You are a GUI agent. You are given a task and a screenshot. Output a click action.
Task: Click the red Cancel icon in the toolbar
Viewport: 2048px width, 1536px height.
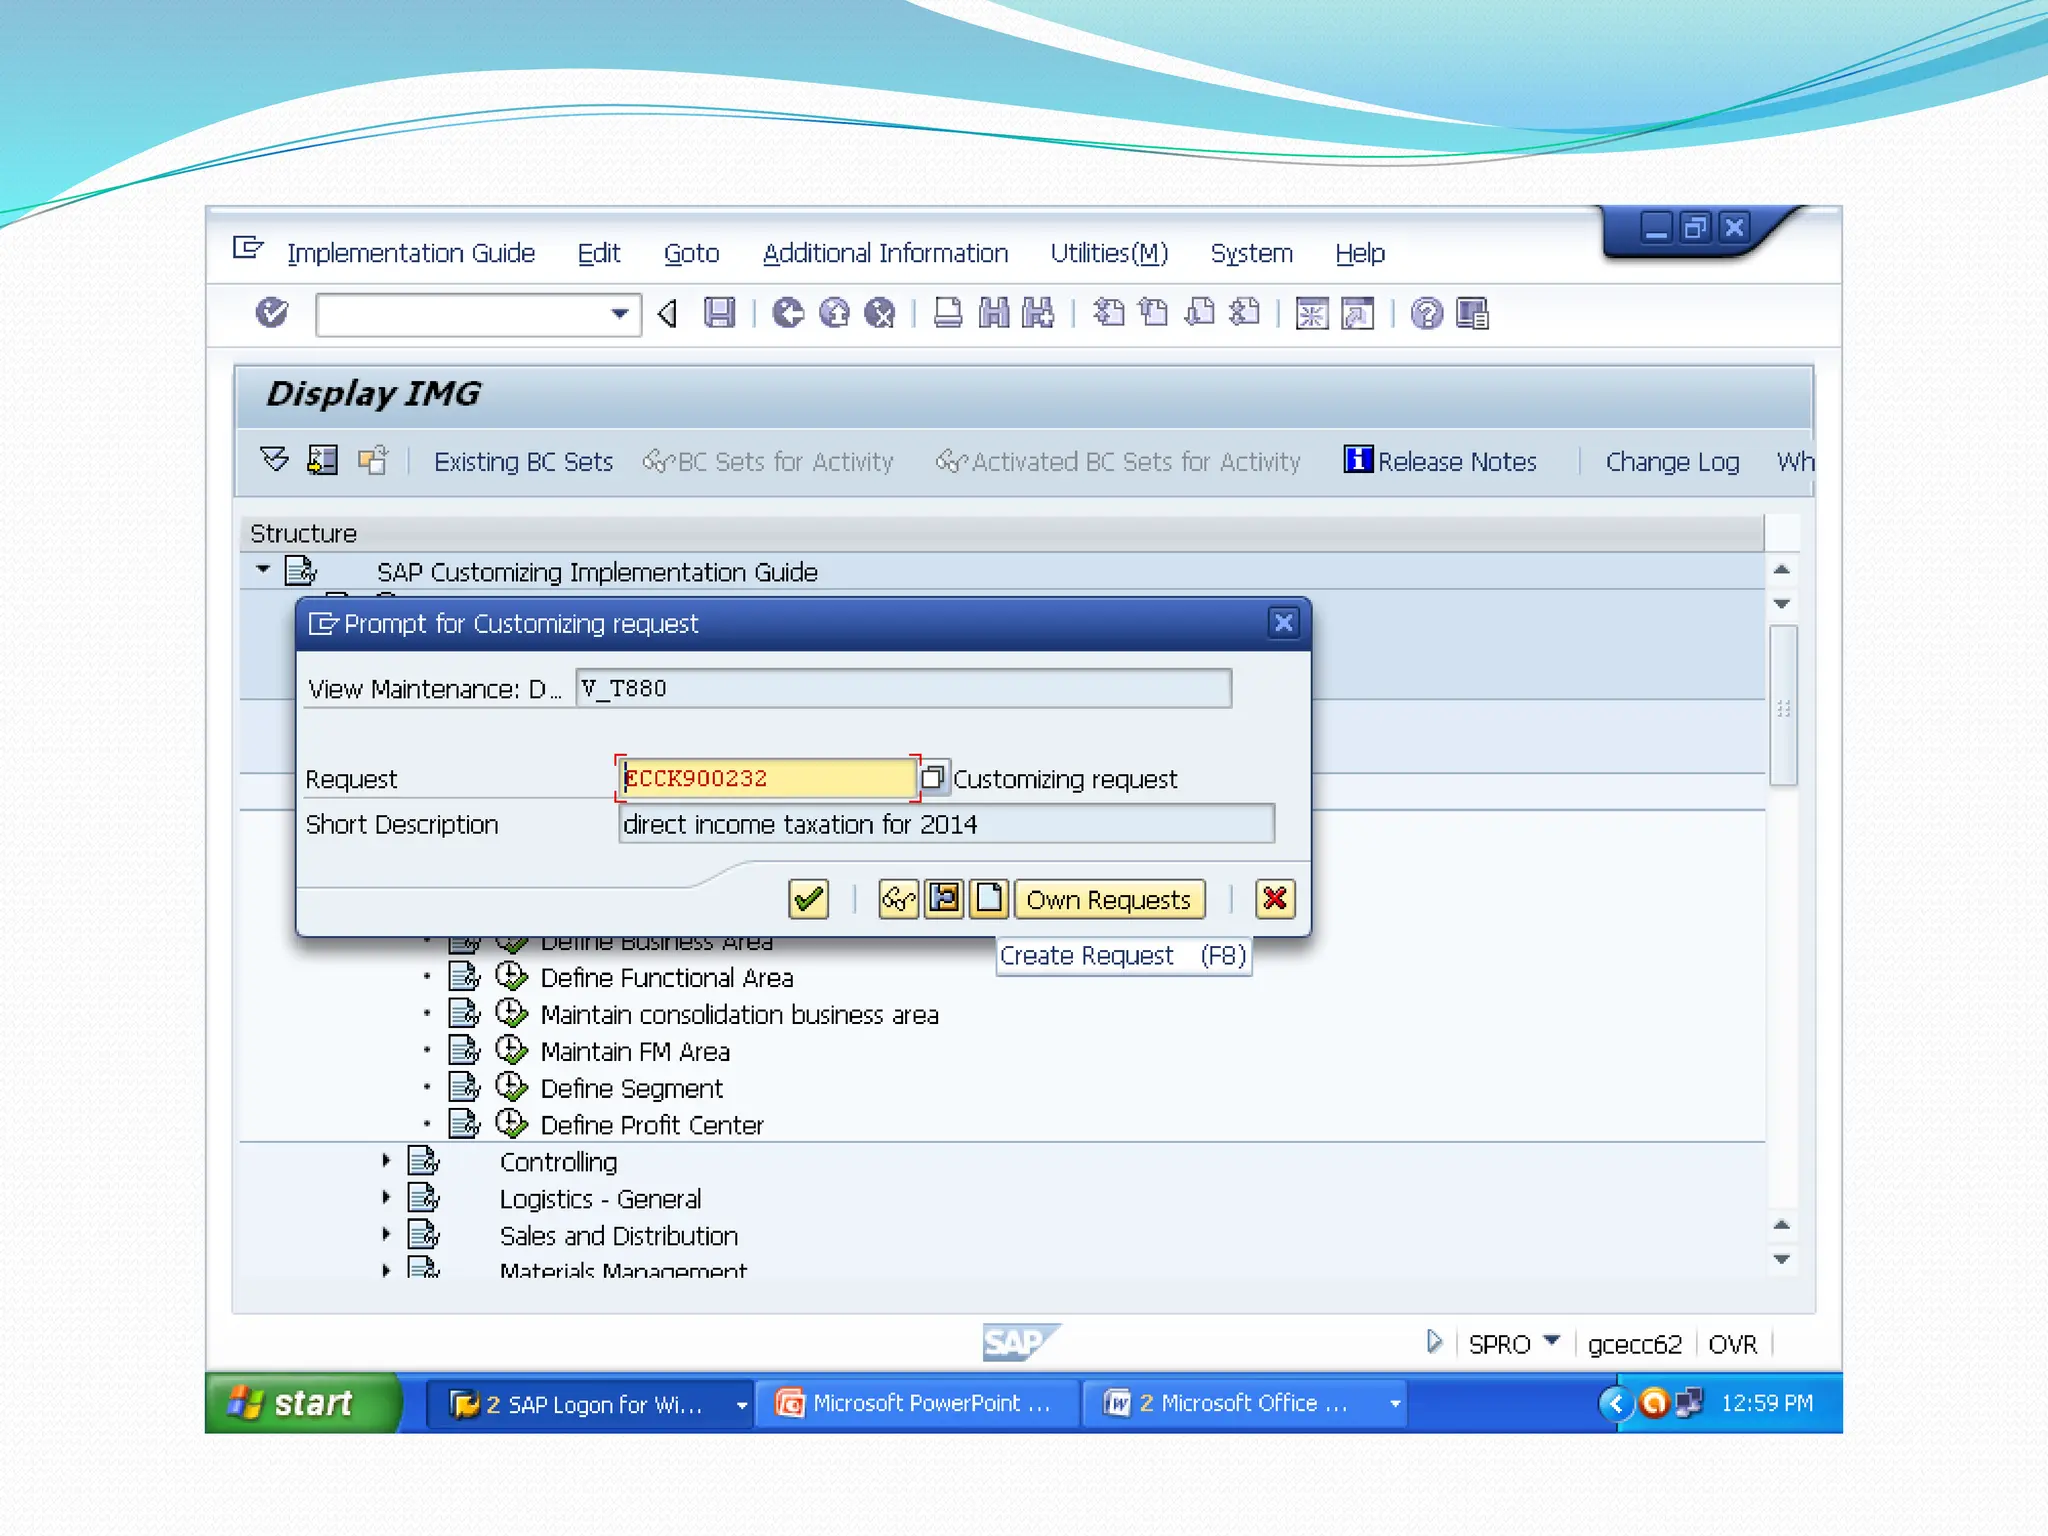[x=880, y=313]
